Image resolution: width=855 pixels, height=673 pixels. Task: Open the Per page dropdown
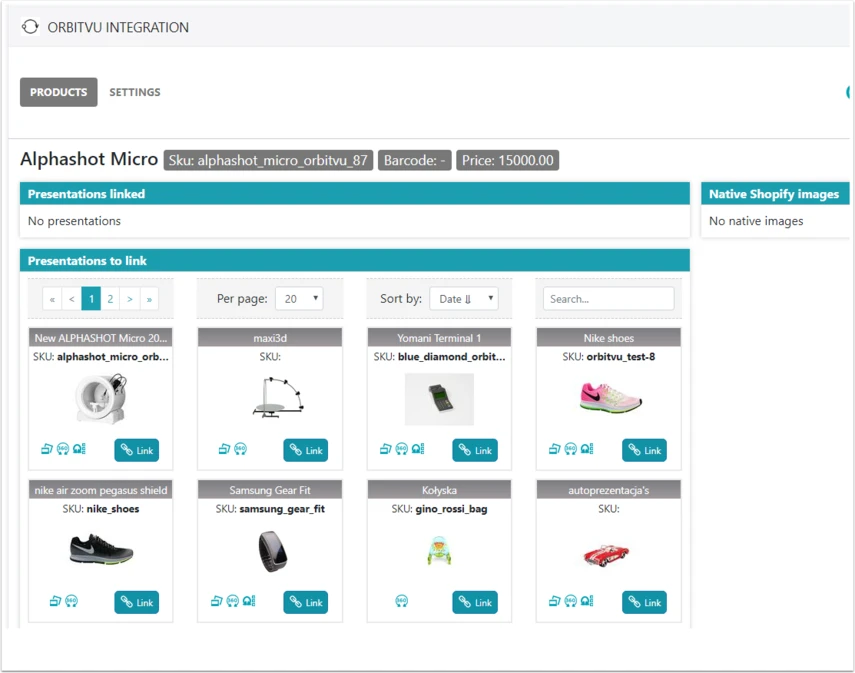coord(299,299)
